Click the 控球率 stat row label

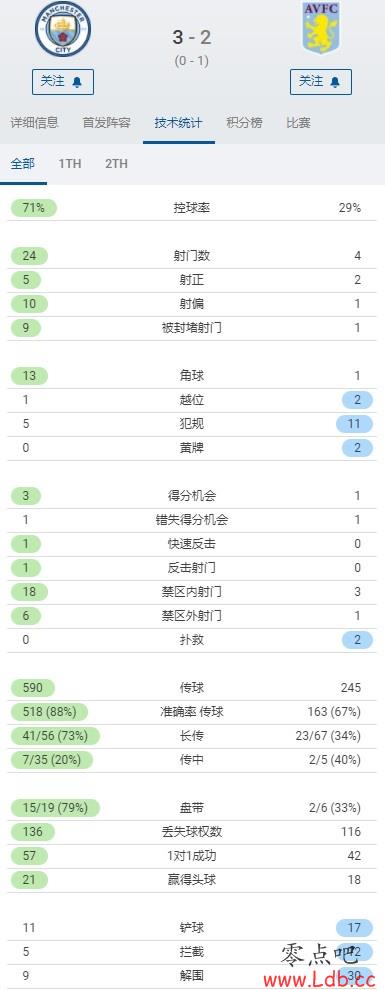pos(192,208)
